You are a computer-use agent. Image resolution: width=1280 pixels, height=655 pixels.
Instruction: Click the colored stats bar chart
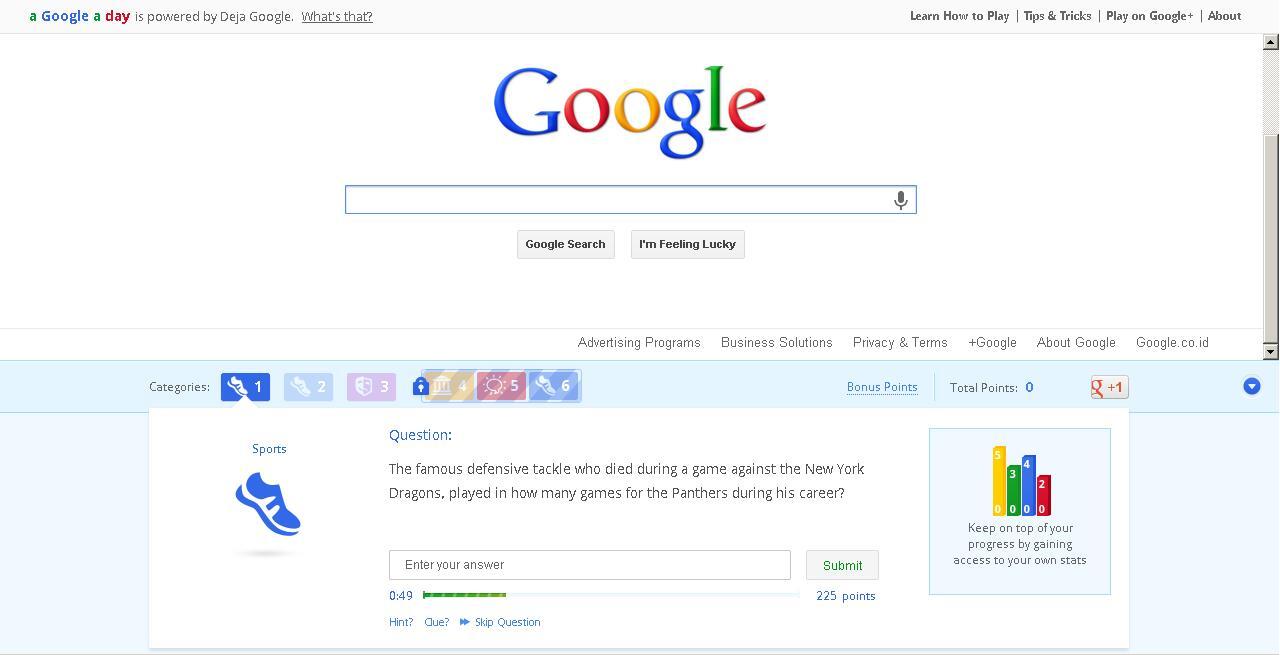tap(1021, 481)
